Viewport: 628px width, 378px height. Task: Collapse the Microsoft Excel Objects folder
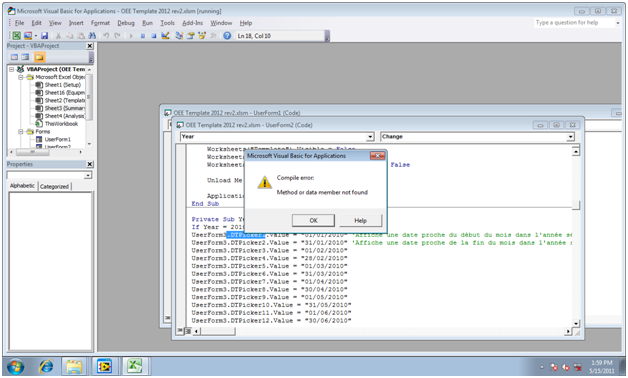tap(20, 77)
